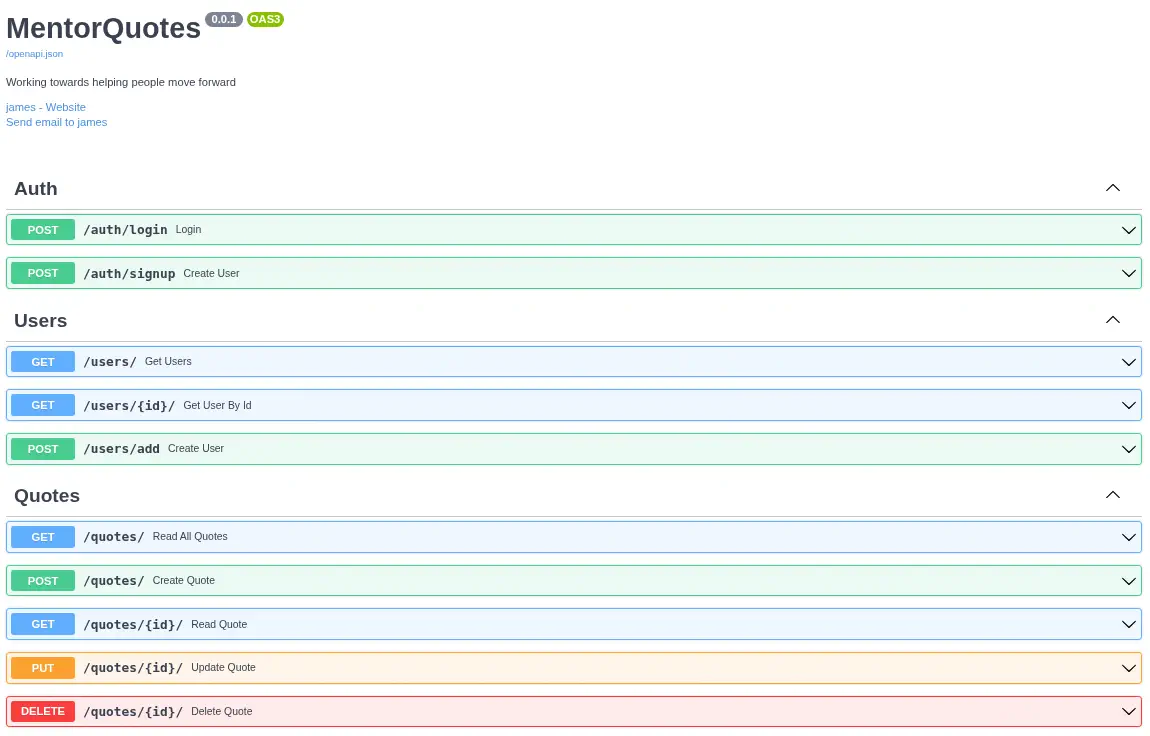1150x736 pixels.
Task: Select the Quotes section heading
Action: tap(47, 496)
